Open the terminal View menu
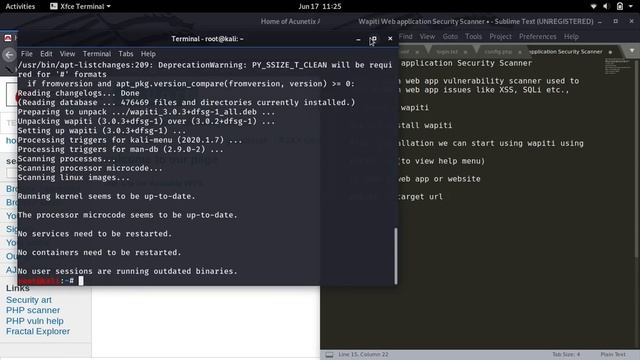The height and width of the screenshot is (360, 640). pyautogui.click(x=67, y=53)
